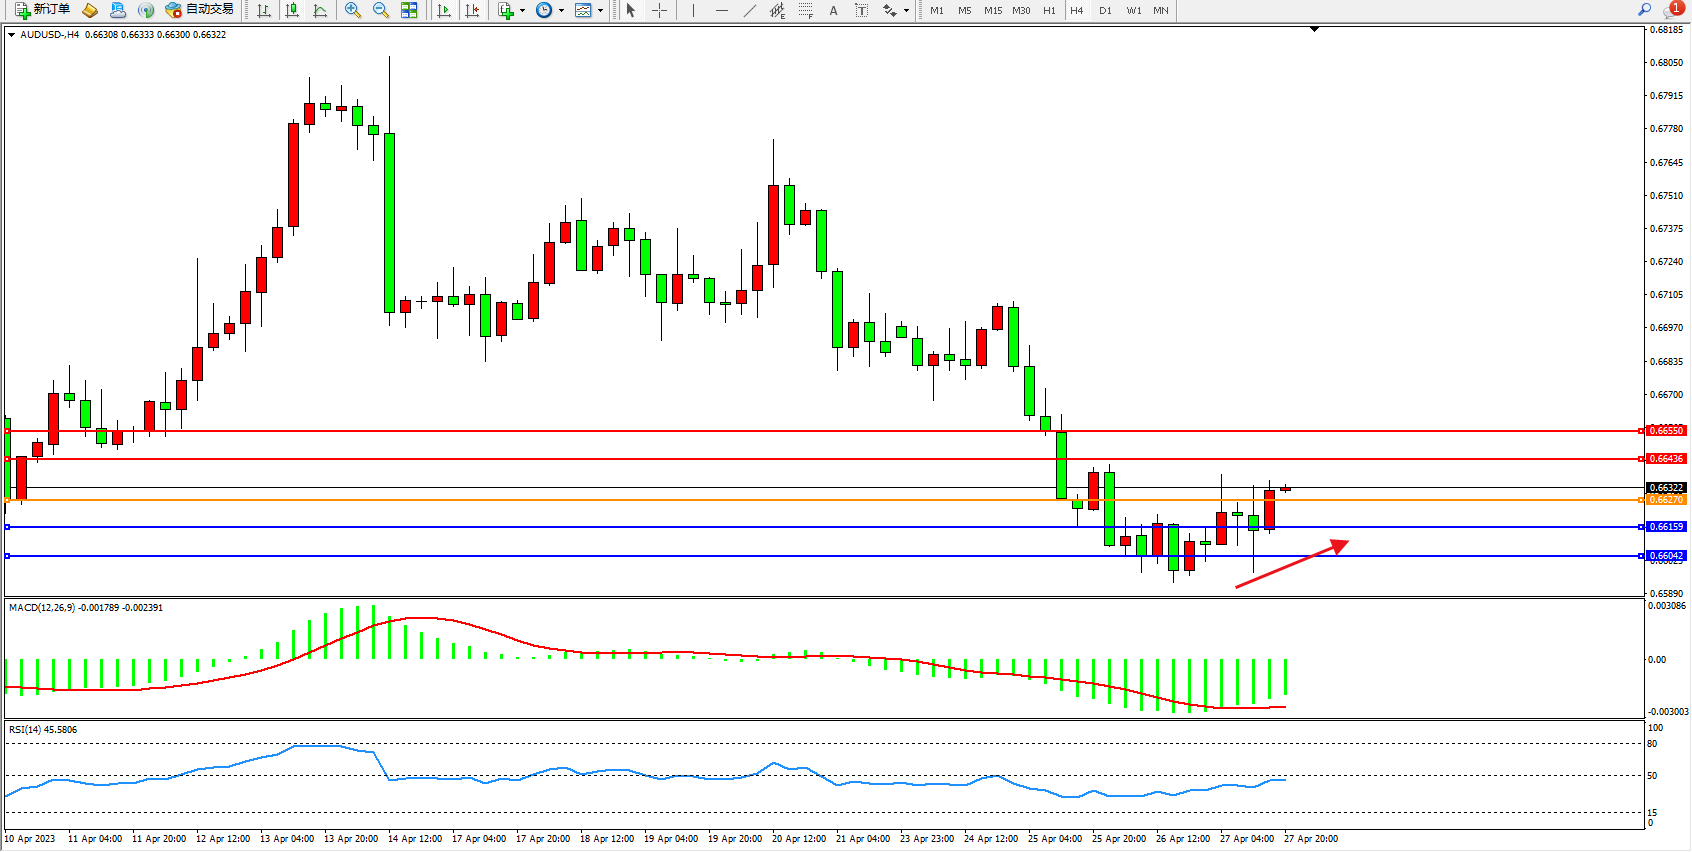Click the New Order (新订单) button

pyautogui.click(x=42, y=10)
